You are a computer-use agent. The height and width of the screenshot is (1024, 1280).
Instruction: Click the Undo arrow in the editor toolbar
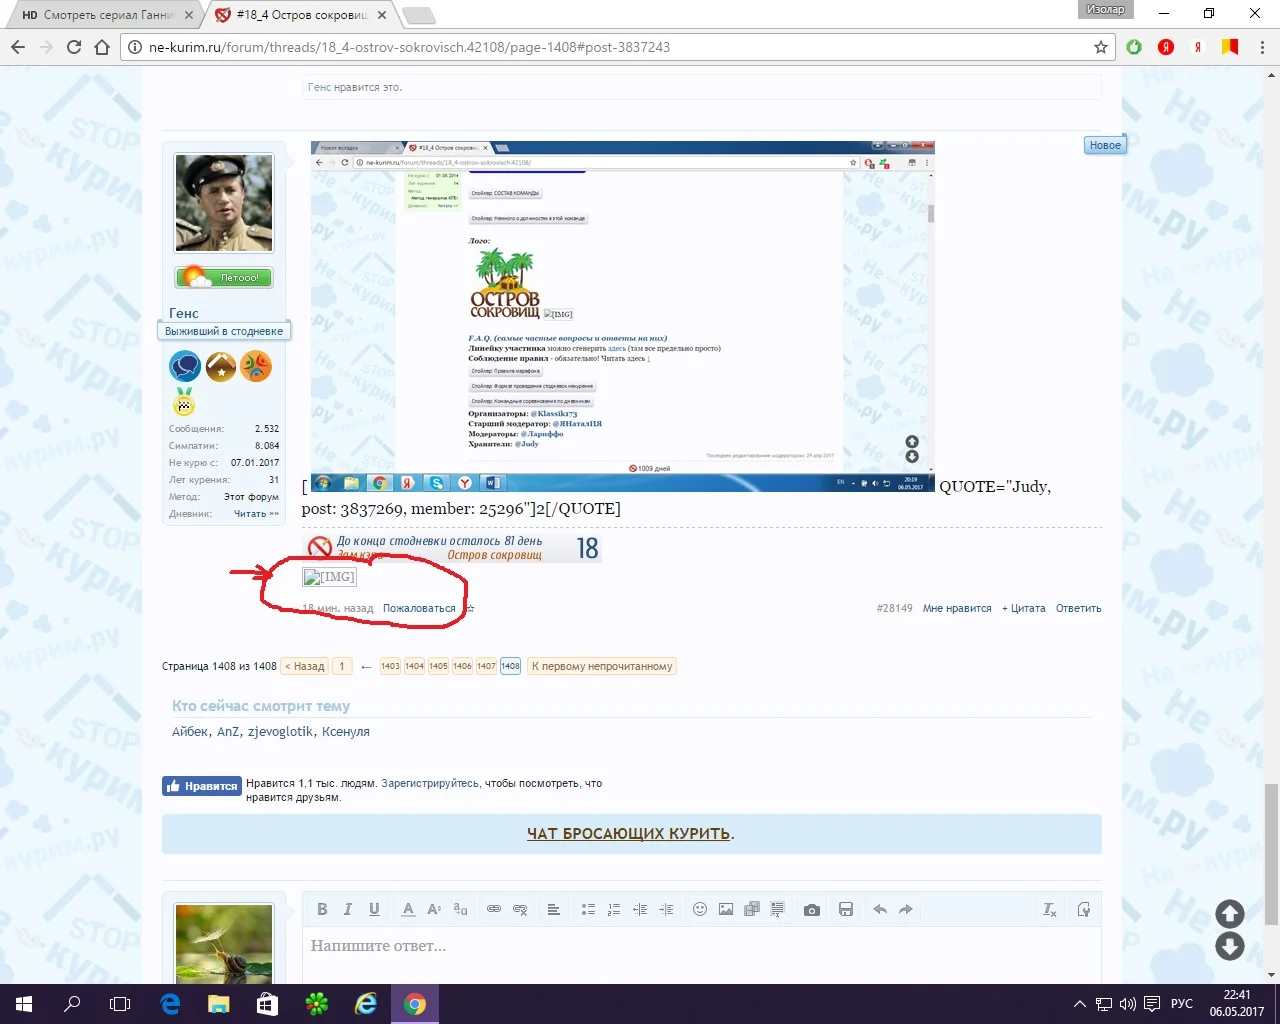click(880, 909)
